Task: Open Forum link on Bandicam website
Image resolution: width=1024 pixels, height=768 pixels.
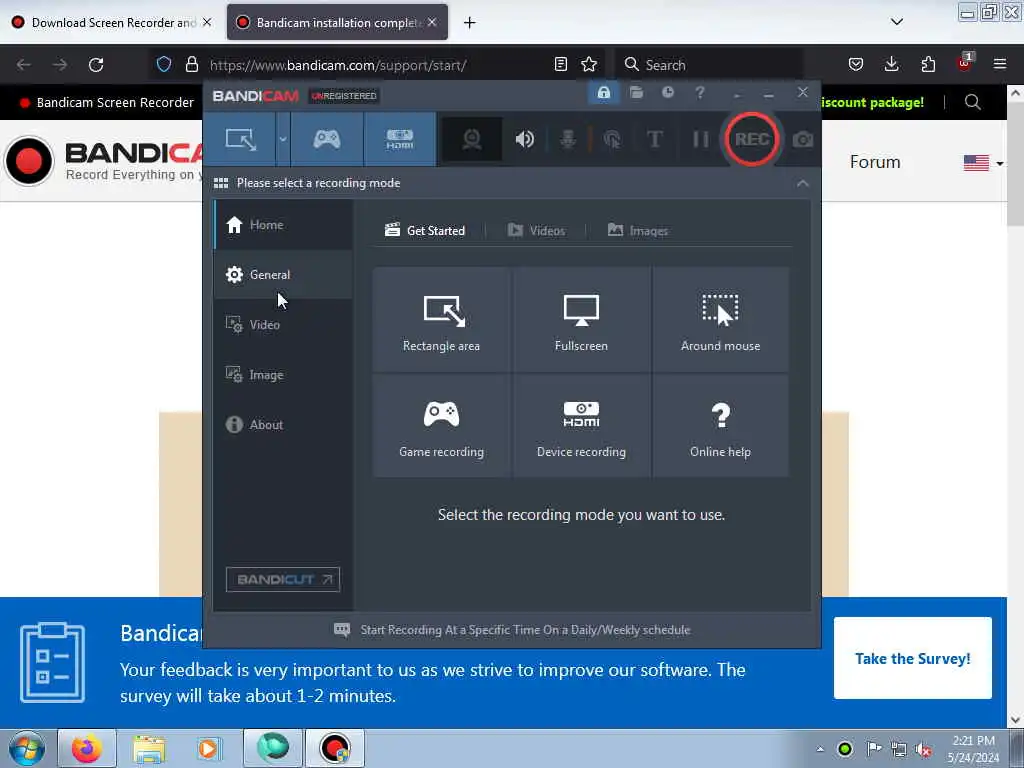Action: point(874,162)
